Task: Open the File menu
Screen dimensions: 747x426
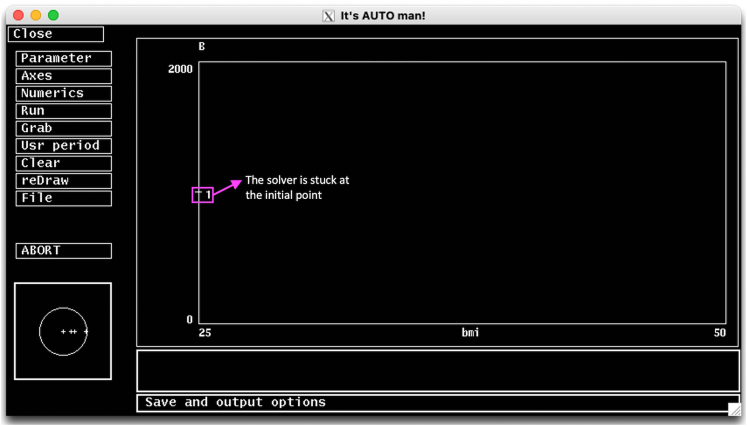Action: pos(64,198)
